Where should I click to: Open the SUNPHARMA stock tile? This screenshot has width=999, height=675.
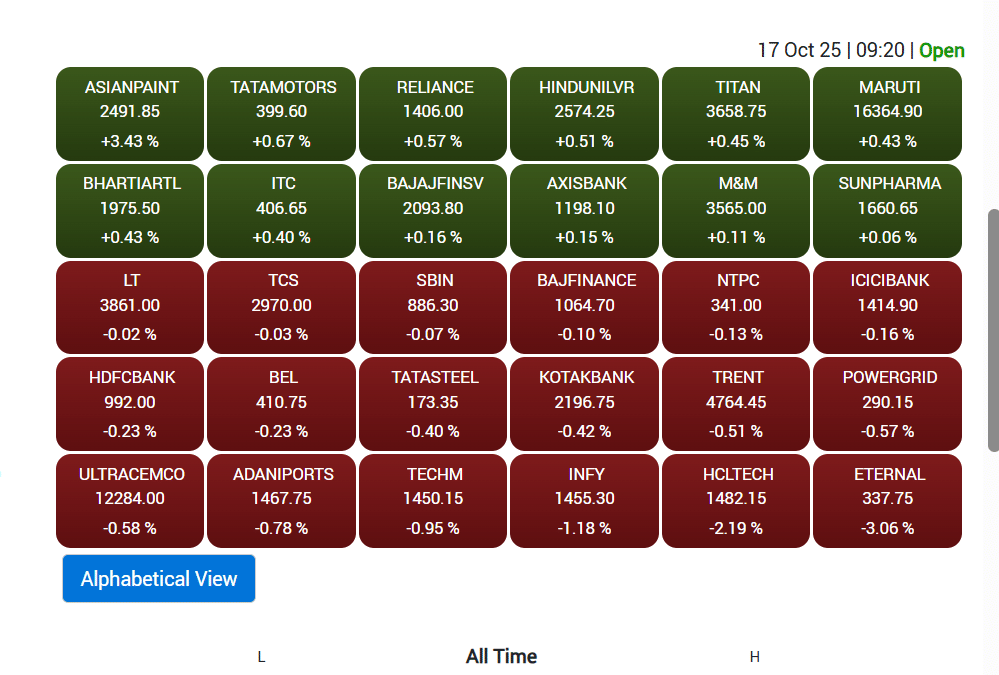pos(887,210)
